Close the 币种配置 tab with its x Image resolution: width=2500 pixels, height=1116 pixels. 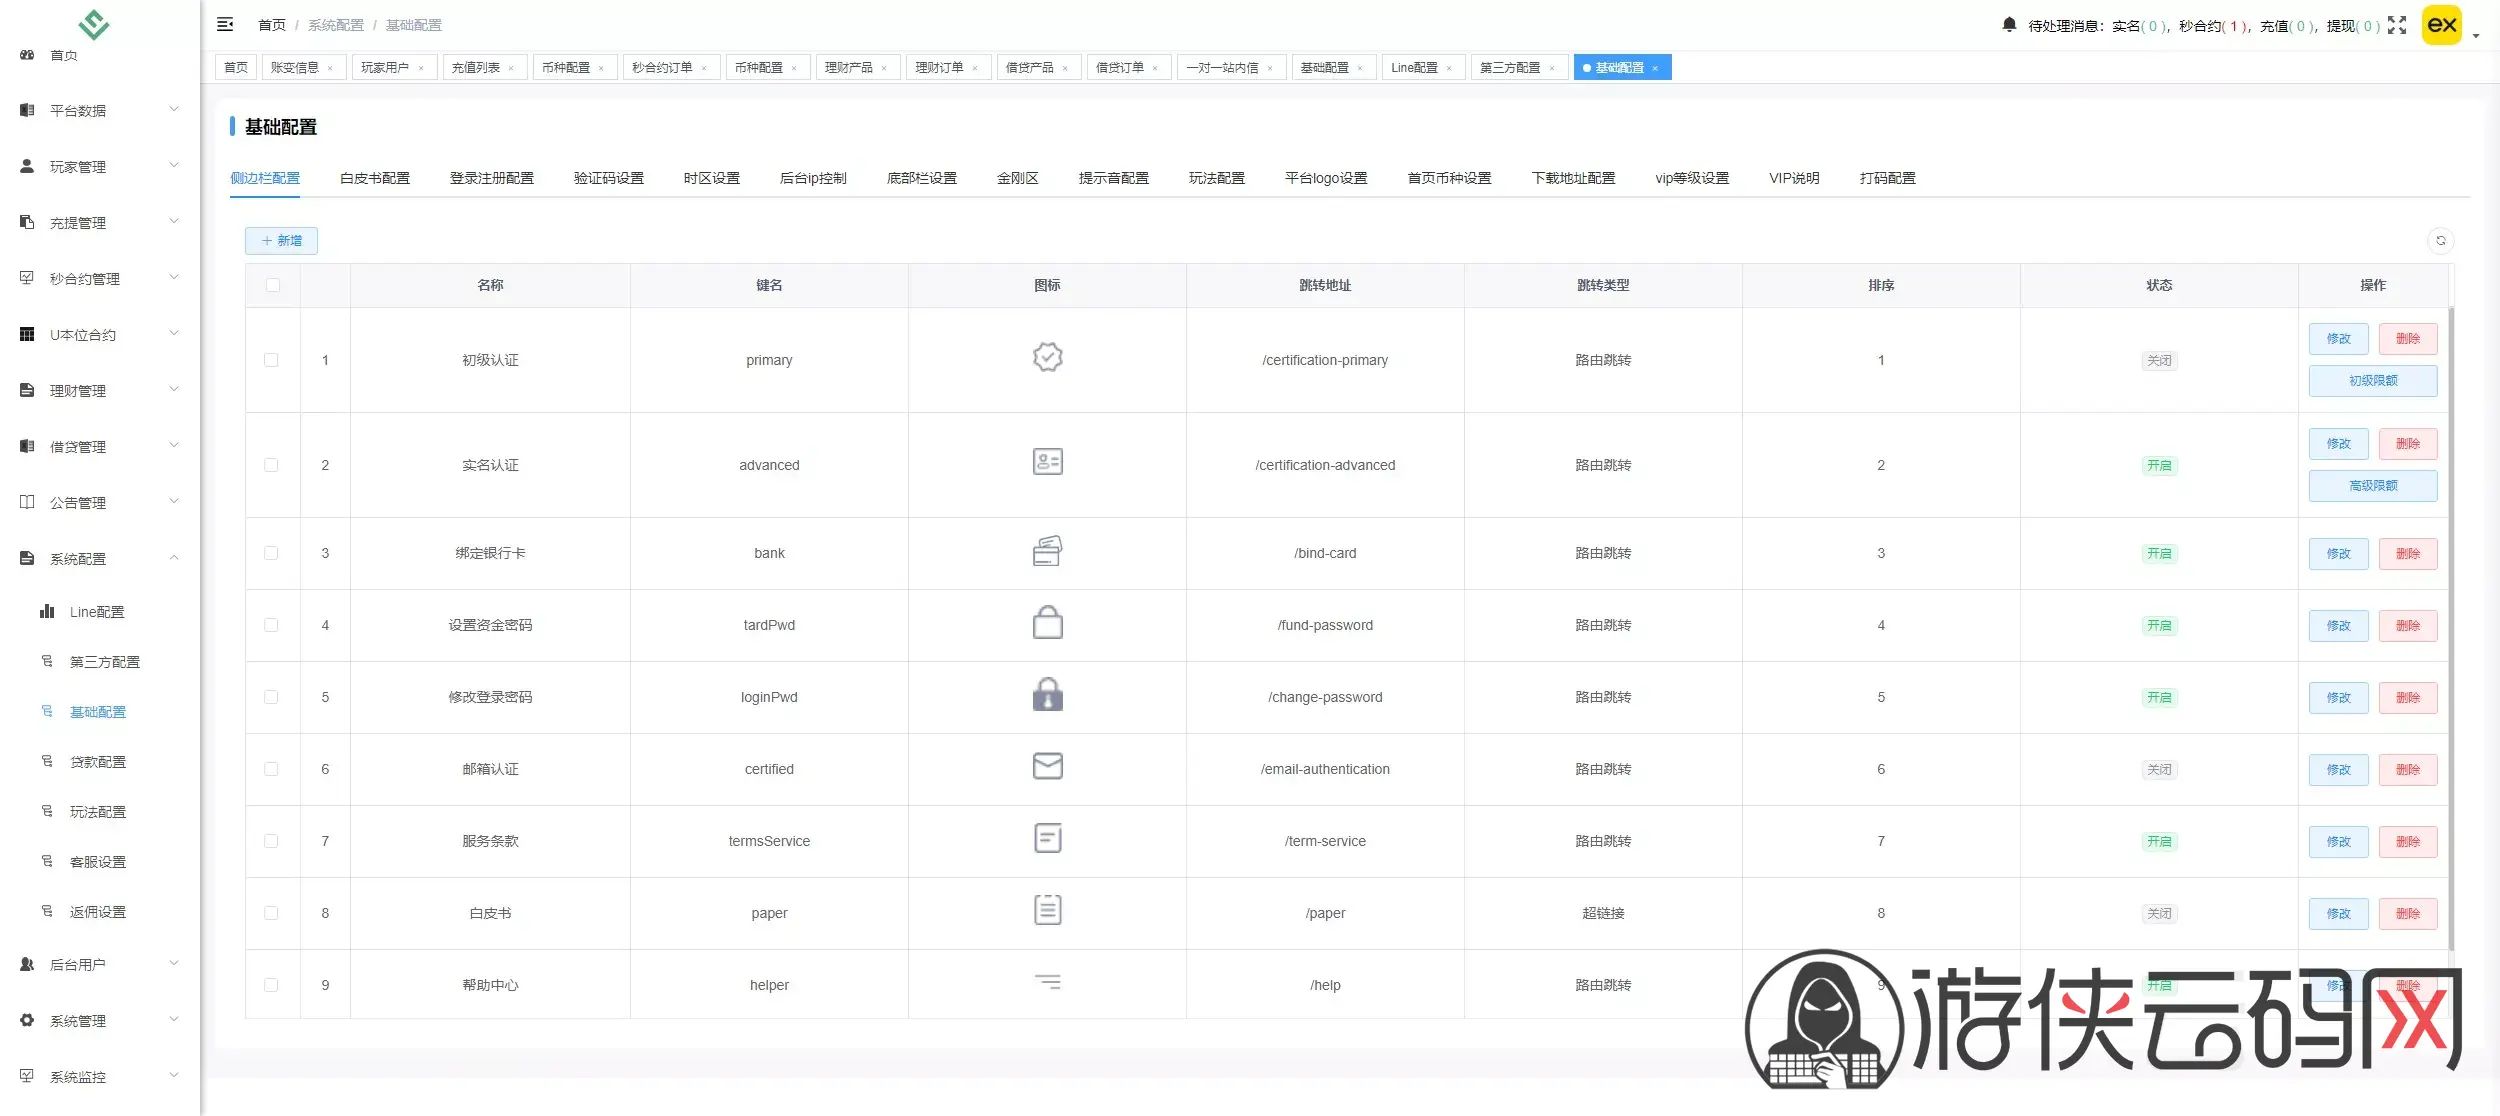tap(601, 68)
